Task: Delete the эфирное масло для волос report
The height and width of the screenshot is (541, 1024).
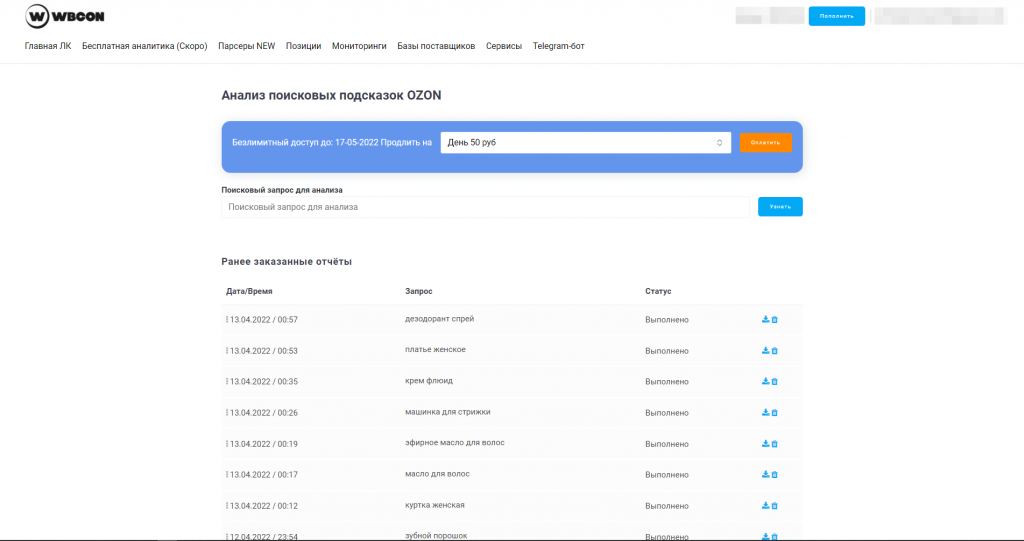Action: (775, 444)
